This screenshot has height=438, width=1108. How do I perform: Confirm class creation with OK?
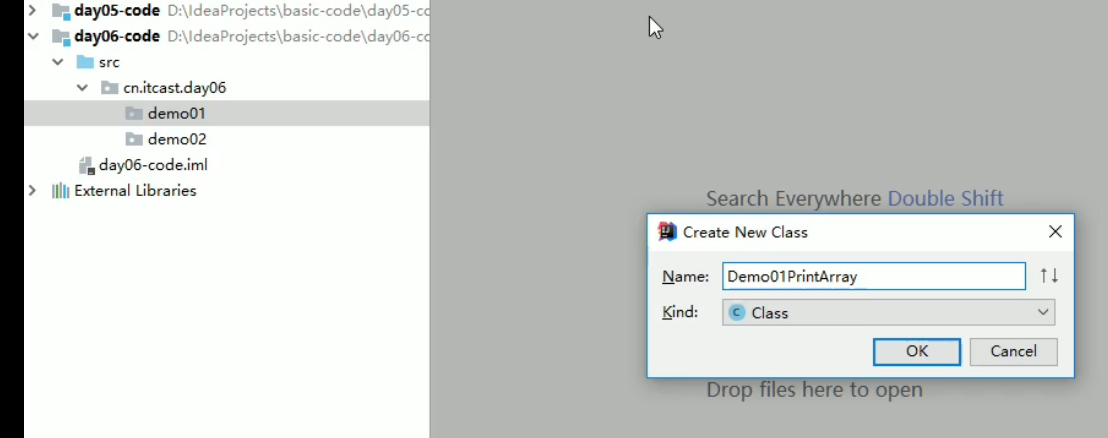tap(917, 352)
